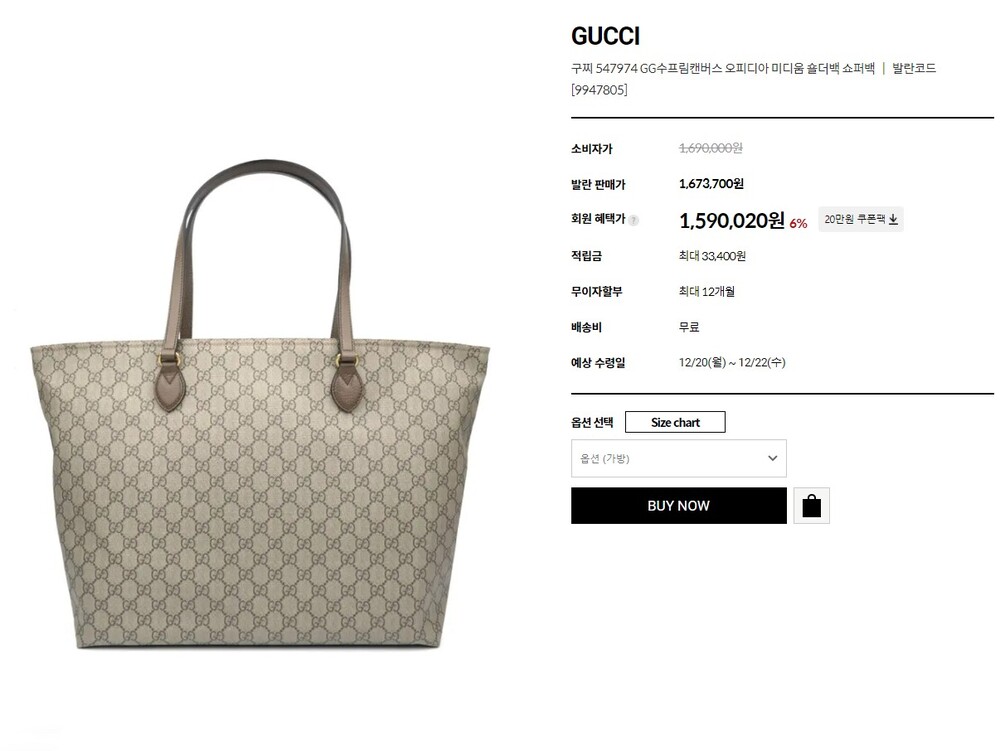The image size is (1000, 751).
Task: Click the 발란 판매가 1,673,700원 price
Action: click(x=711, y=184)
